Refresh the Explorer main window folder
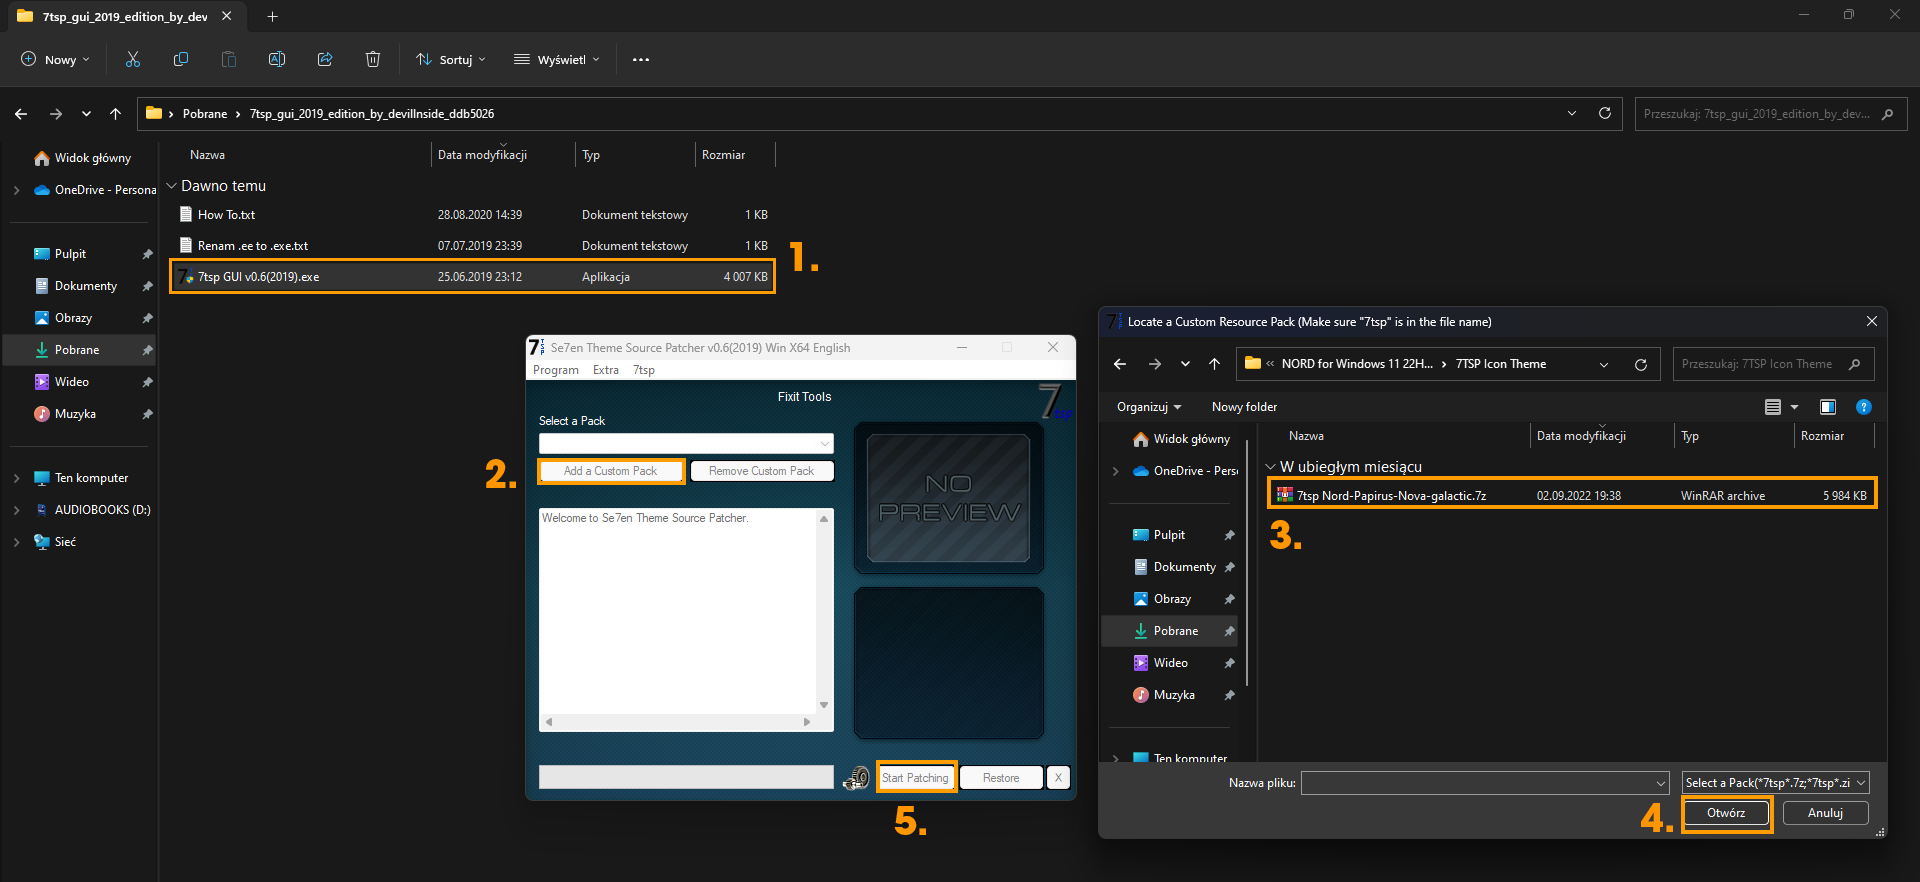Screen dimensions: 1920x882 (x=1605, y=114)
